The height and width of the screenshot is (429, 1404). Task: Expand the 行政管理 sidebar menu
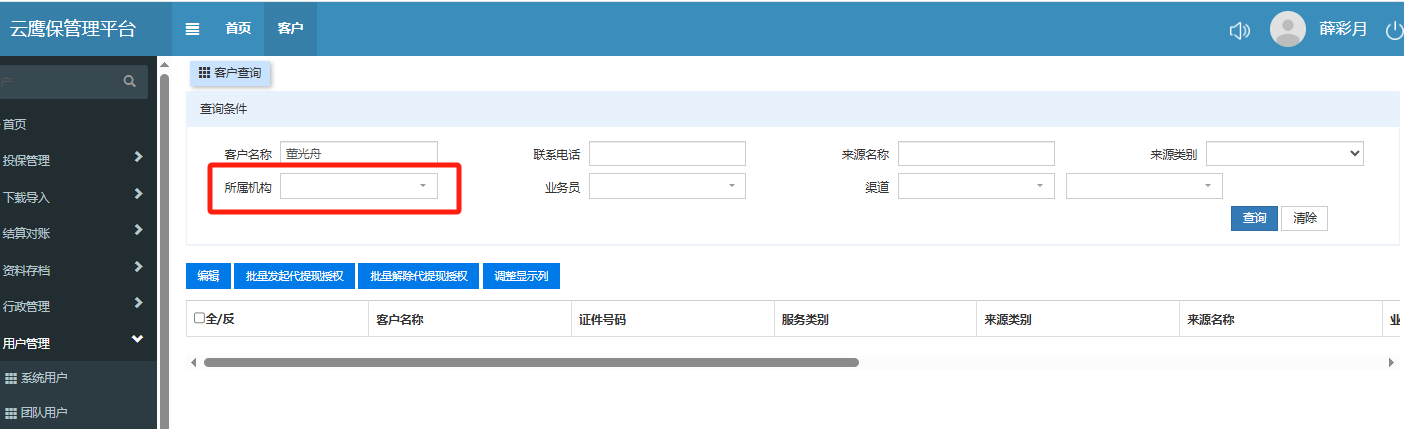tap(78, 306)
